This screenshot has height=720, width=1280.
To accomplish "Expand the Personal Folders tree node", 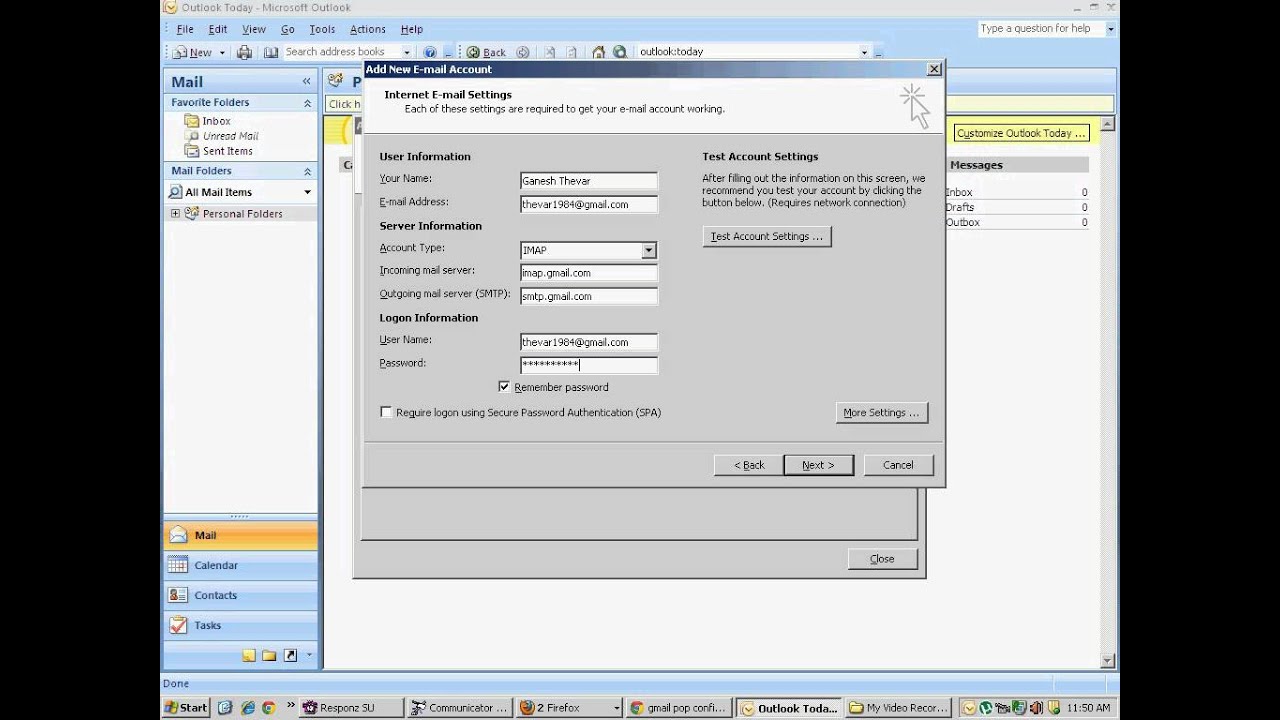I will tap(175, 213).
